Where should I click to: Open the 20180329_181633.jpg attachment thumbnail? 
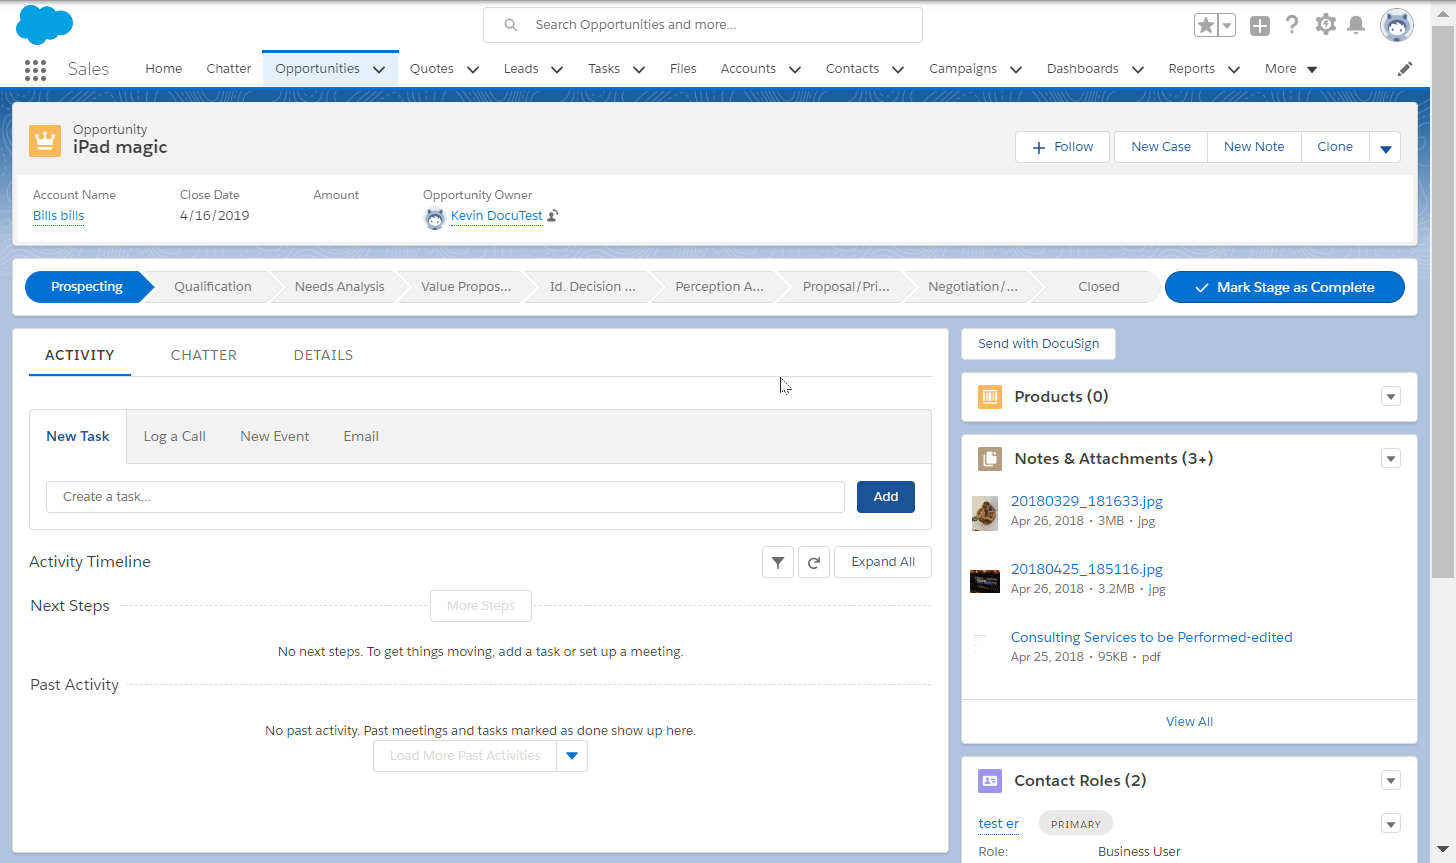click(985, 512)
